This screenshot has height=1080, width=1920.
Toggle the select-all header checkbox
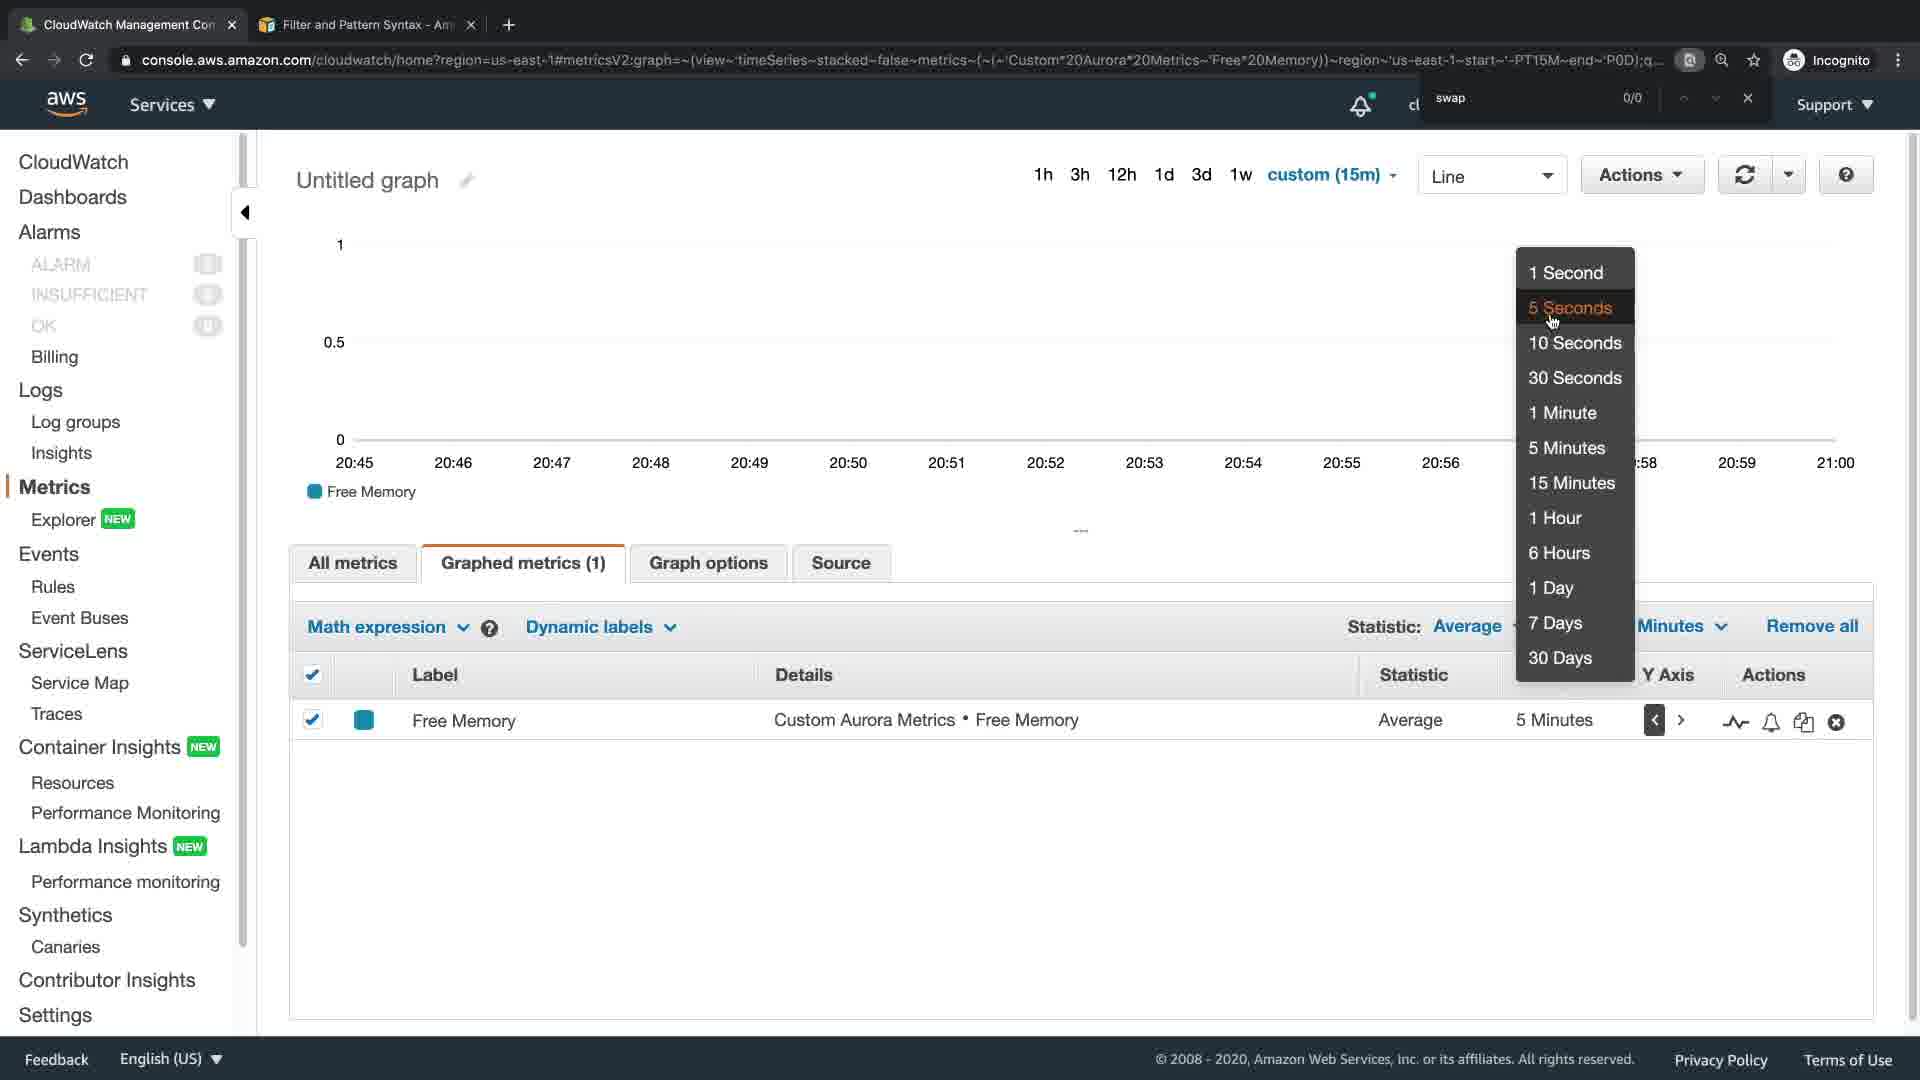coord(312,675)
